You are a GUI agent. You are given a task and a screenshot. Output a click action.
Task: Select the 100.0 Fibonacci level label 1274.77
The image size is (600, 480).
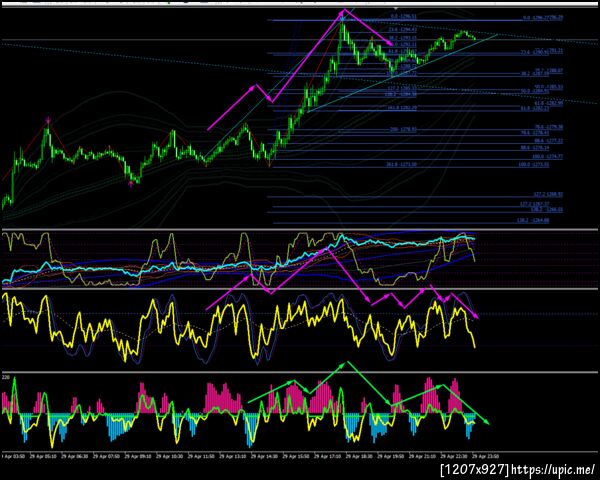click(547, 157)
